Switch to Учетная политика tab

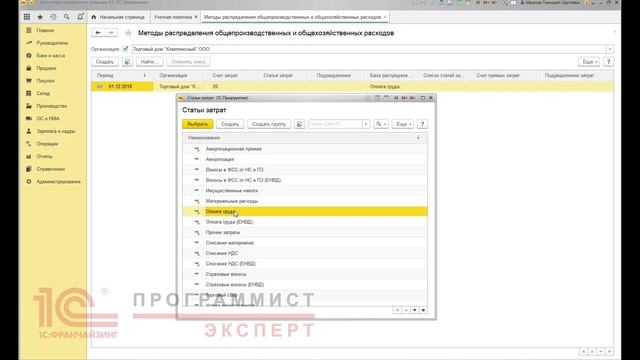tap(173, 17)
